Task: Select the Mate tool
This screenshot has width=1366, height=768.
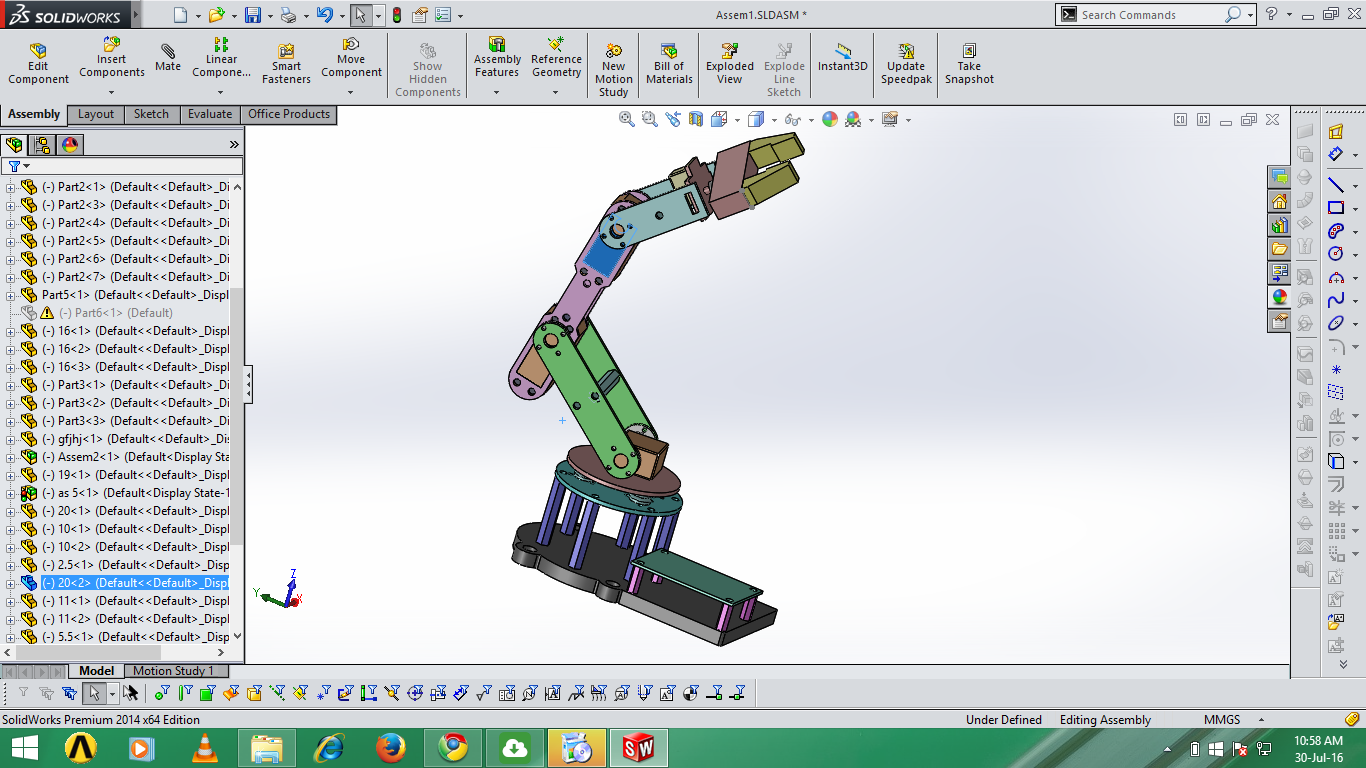Action: (168, 58)
